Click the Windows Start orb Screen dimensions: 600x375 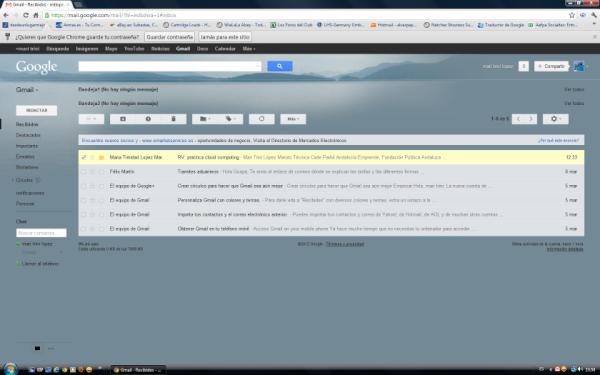pos(10,369)
